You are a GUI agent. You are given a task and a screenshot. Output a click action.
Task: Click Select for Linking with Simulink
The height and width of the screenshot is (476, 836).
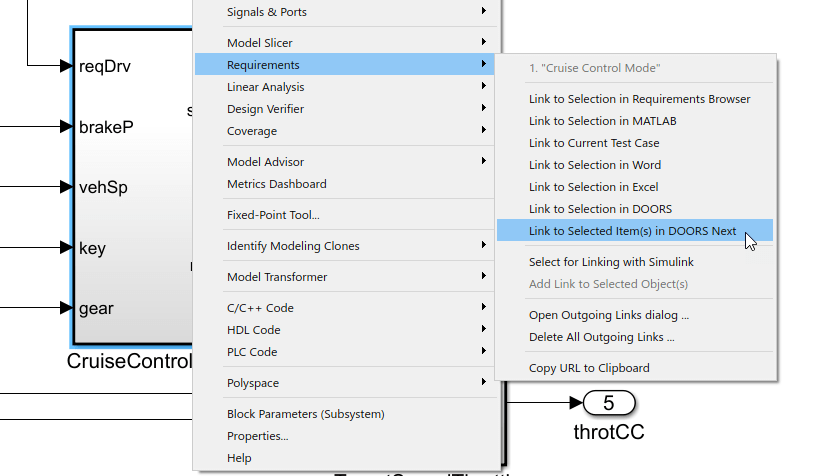(x=611, y=262)
